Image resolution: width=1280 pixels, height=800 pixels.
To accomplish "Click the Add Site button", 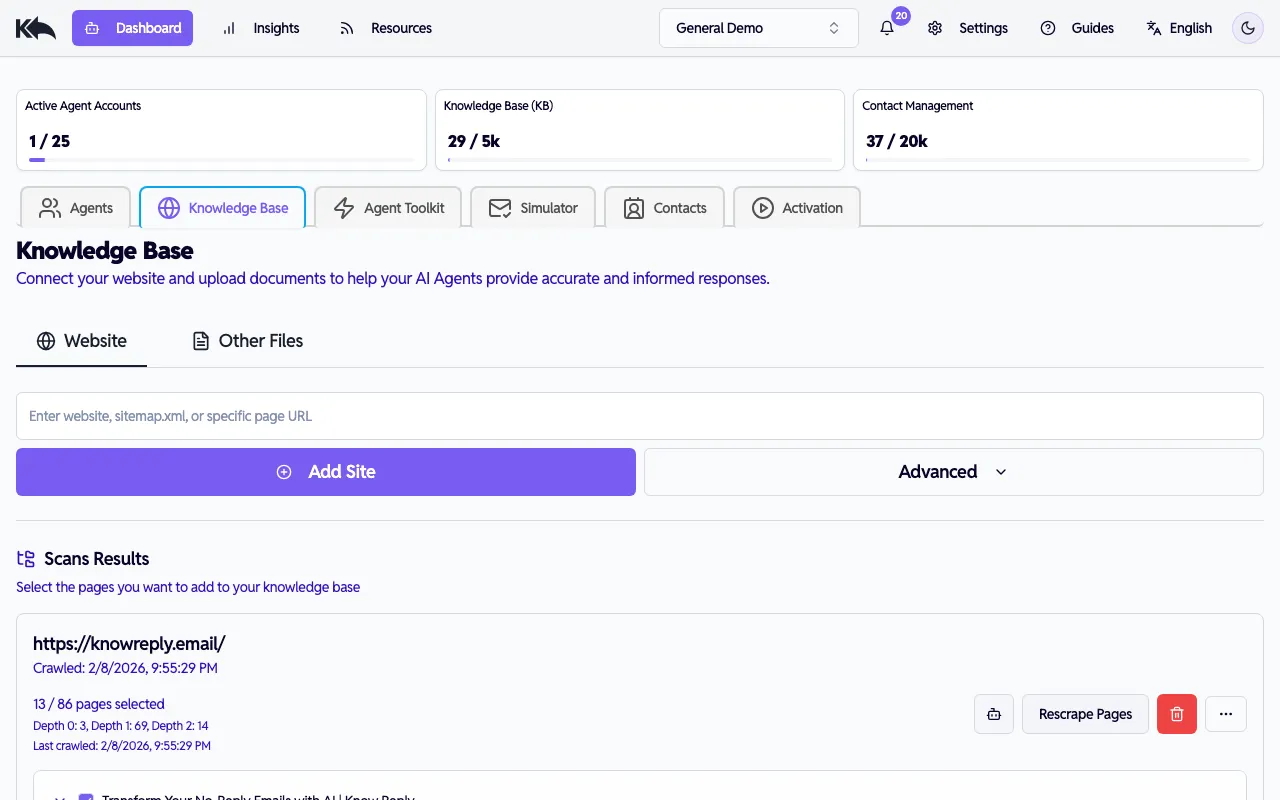I will click(x=325, y=471).
